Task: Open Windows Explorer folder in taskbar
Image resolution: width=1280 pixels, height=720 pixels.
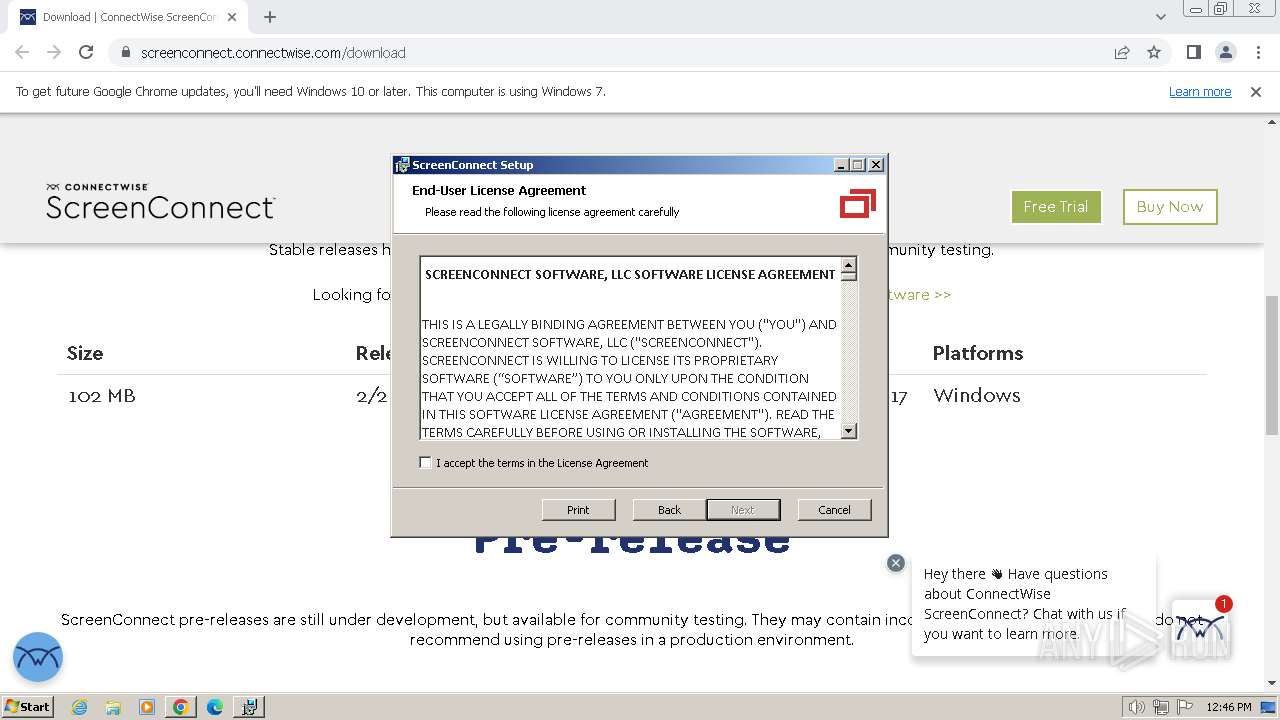Action: [x=113, y=707]
